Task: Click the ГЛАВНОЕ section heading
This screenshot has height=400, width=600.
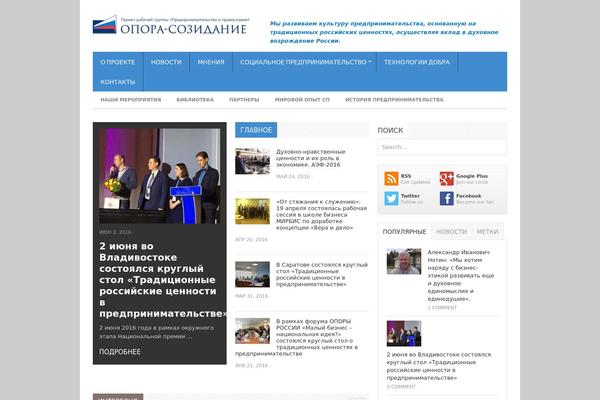Action: tap(256, 130)
